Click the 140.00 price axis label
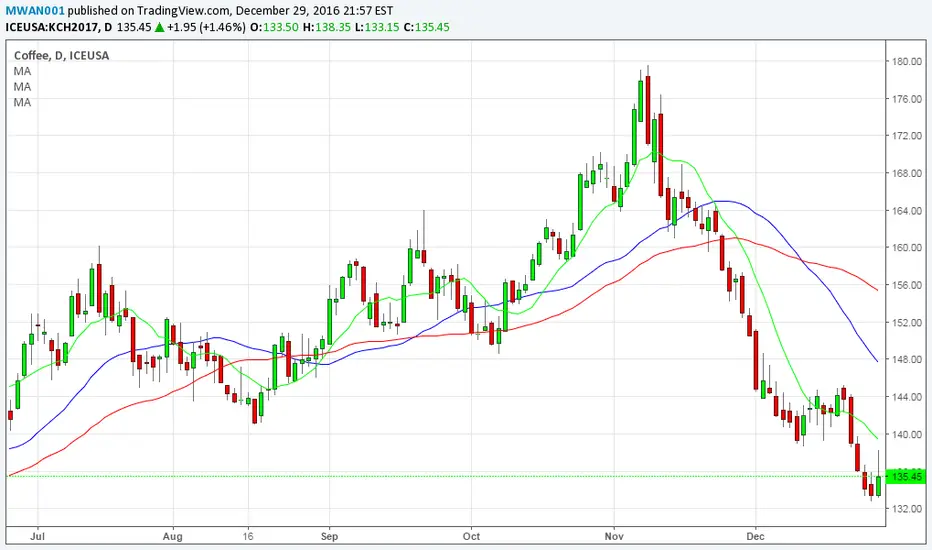Image resolution: width=932 pixels, height=550 pixels. pos(907,434)
